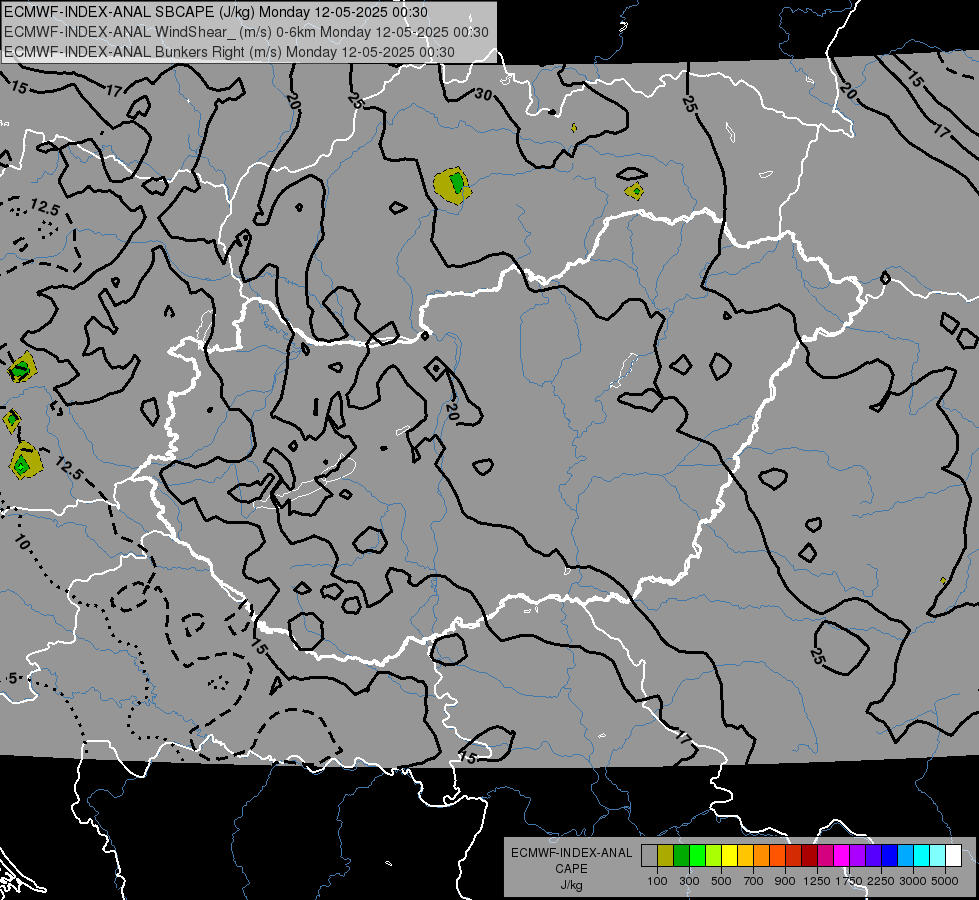Click the legend title ECMWF-INDEX-ANAL
Image resolution: width=979 pixels, height=900 pixels.
click(571, 853)
